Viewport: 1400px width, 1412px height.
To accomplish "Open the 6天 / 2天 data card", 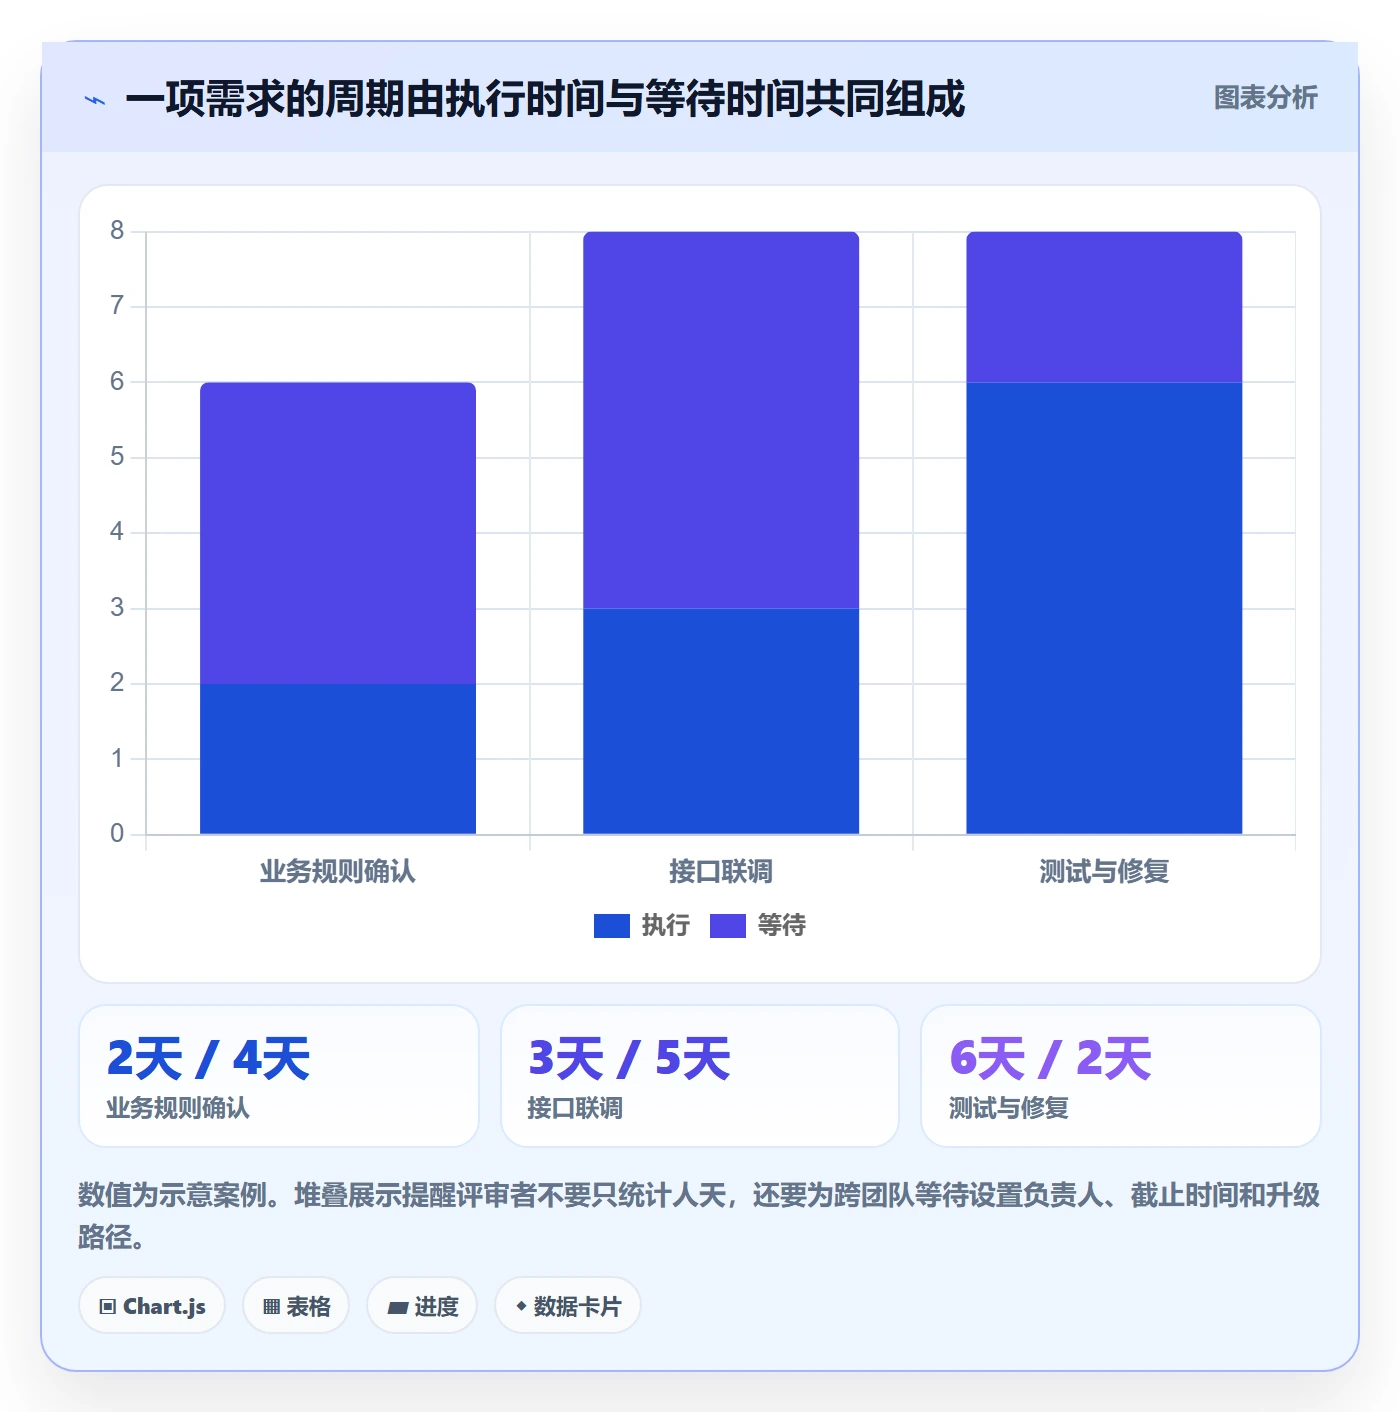I will coord(1121,1076).
